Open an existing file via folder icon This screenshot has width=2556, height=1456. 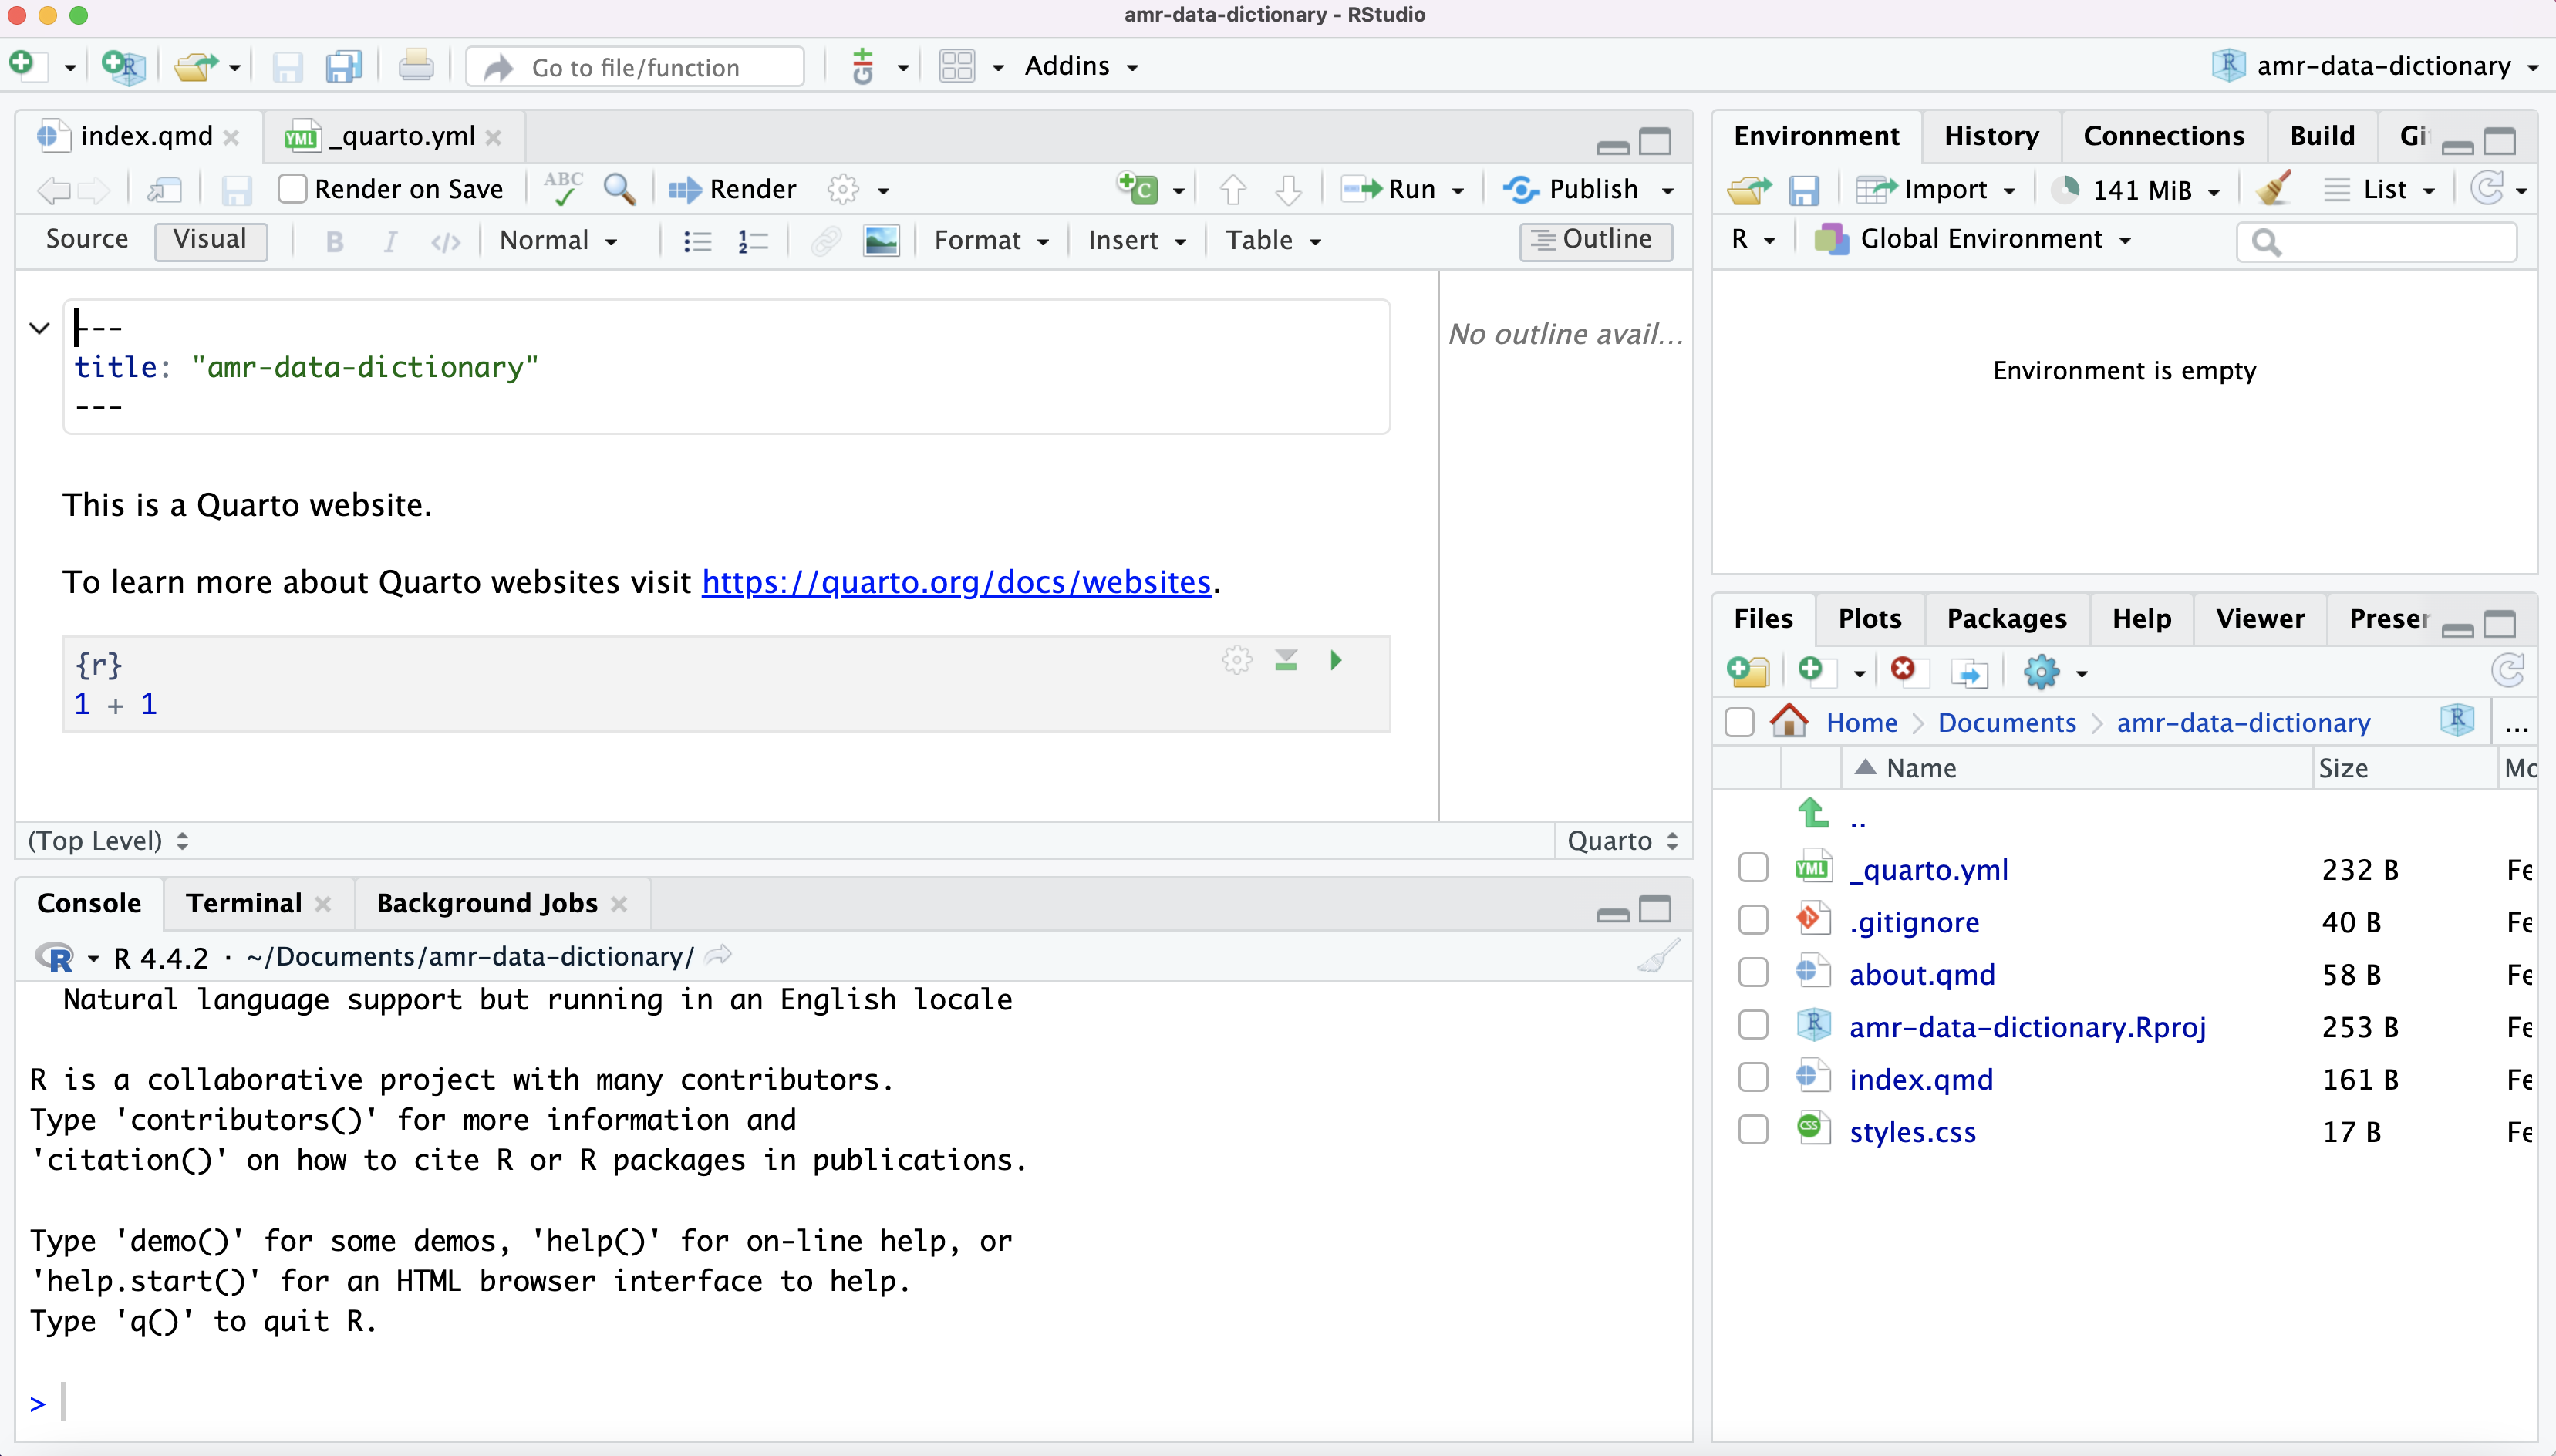click(195, 66)
